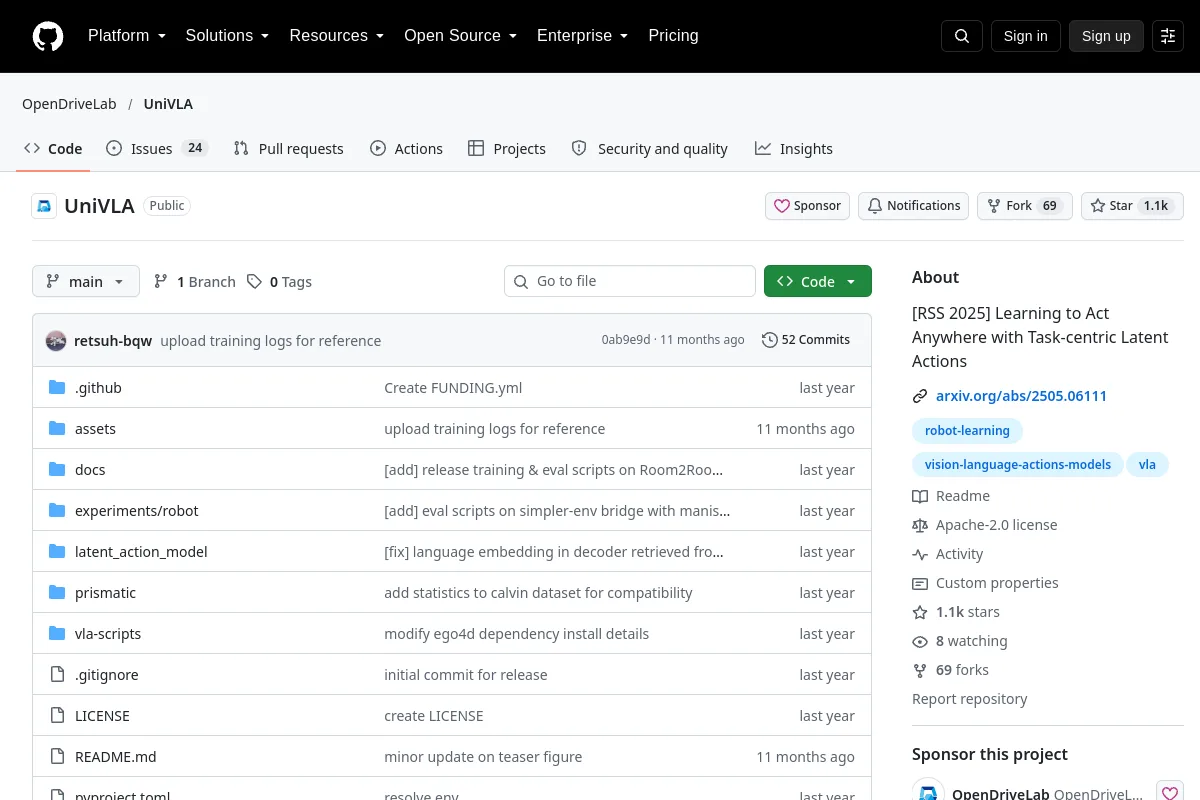The height and width of the screenshot is (800, 1200).
Task: Fork the repository with Fork button
Action: coord(1025,206)
